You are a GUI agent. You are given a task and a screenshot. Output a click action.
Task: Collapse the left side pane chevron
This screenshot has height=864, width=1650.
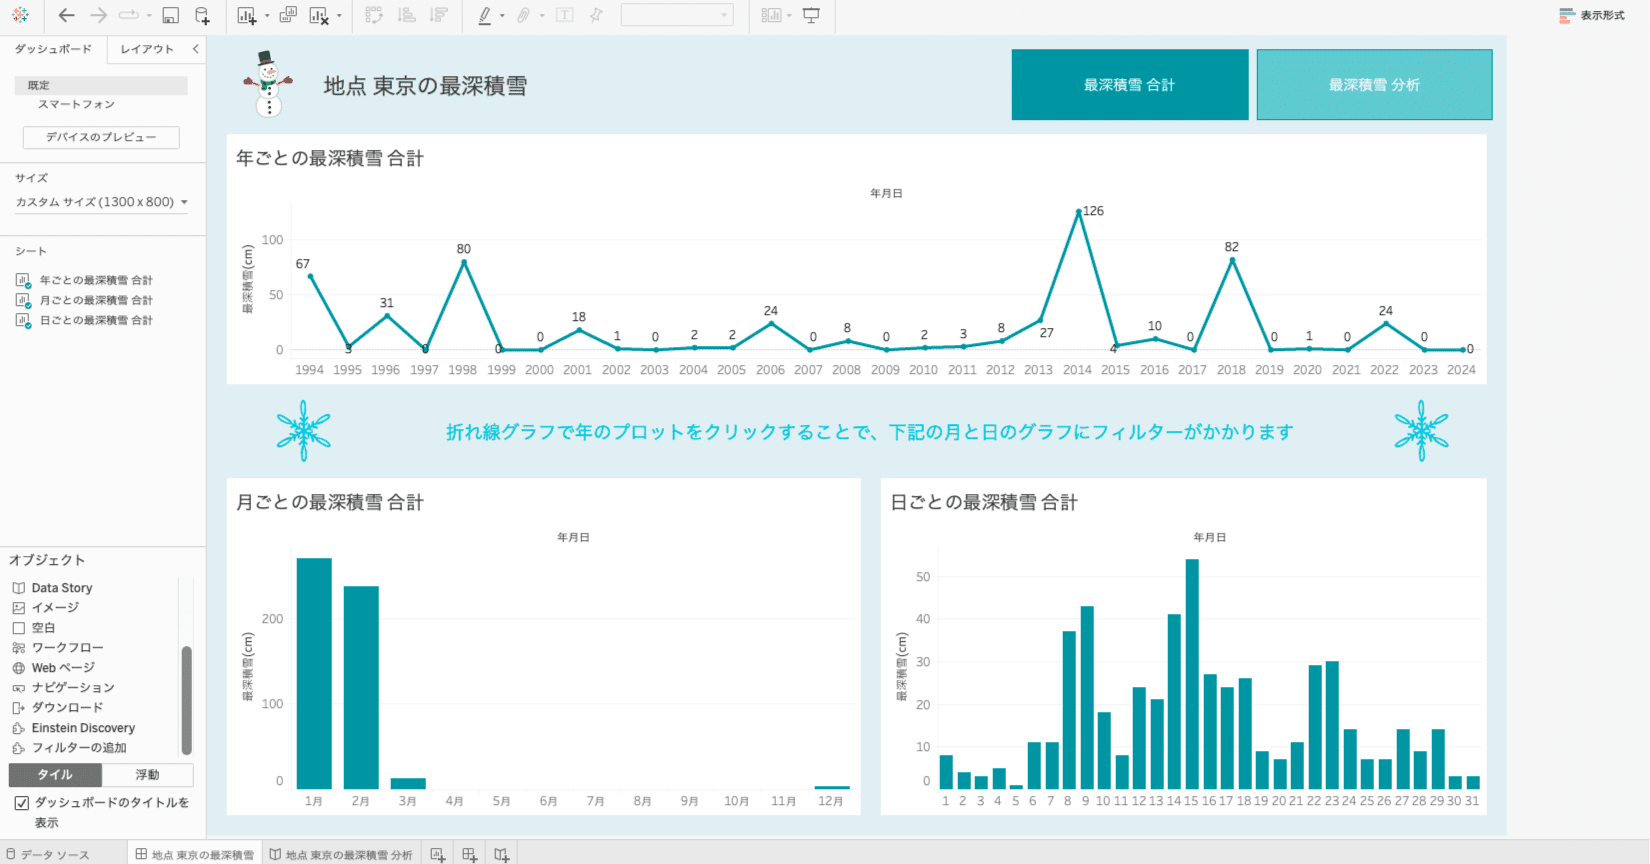point(195,49)
